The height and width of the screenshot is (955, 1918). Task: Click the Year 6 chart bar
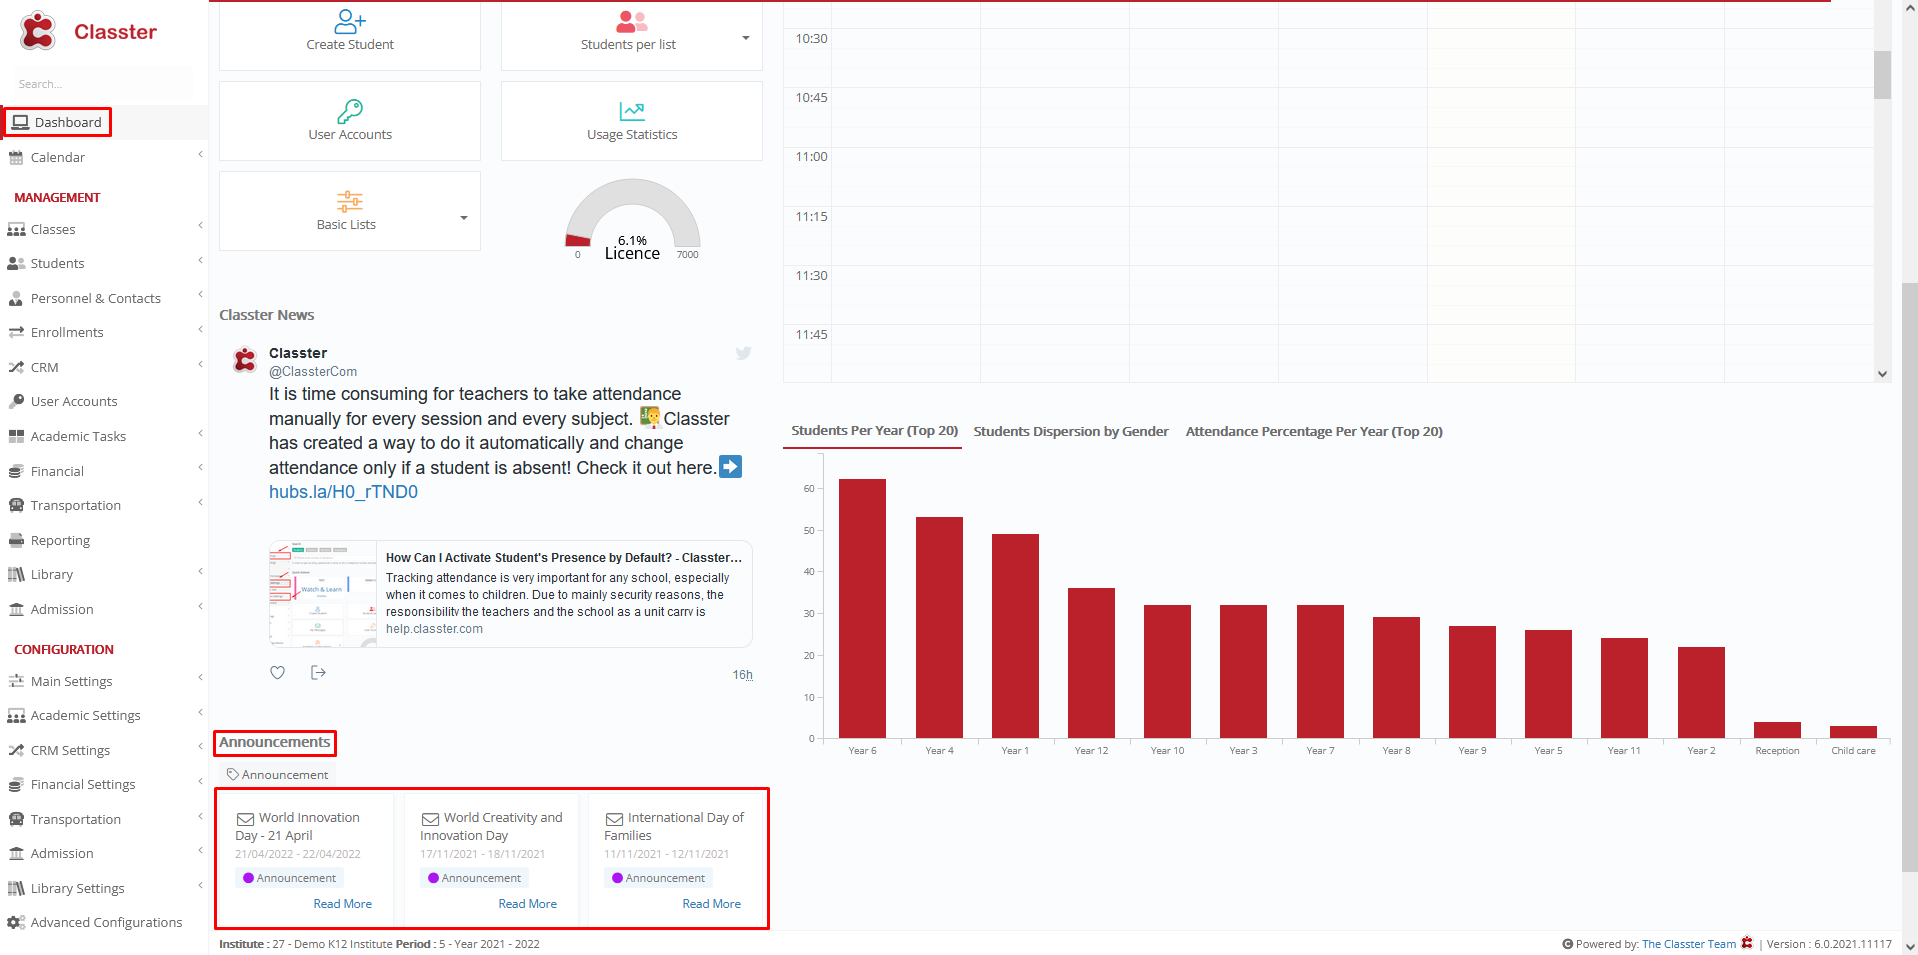[x=862, y=608]
